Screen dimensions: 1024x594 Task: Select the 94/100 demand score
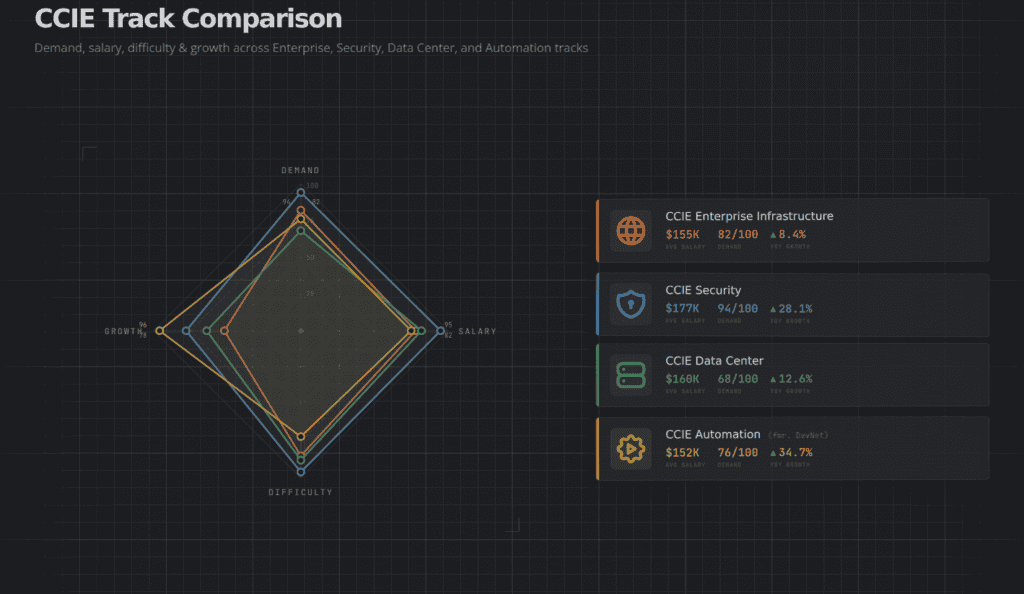(738, 308)
